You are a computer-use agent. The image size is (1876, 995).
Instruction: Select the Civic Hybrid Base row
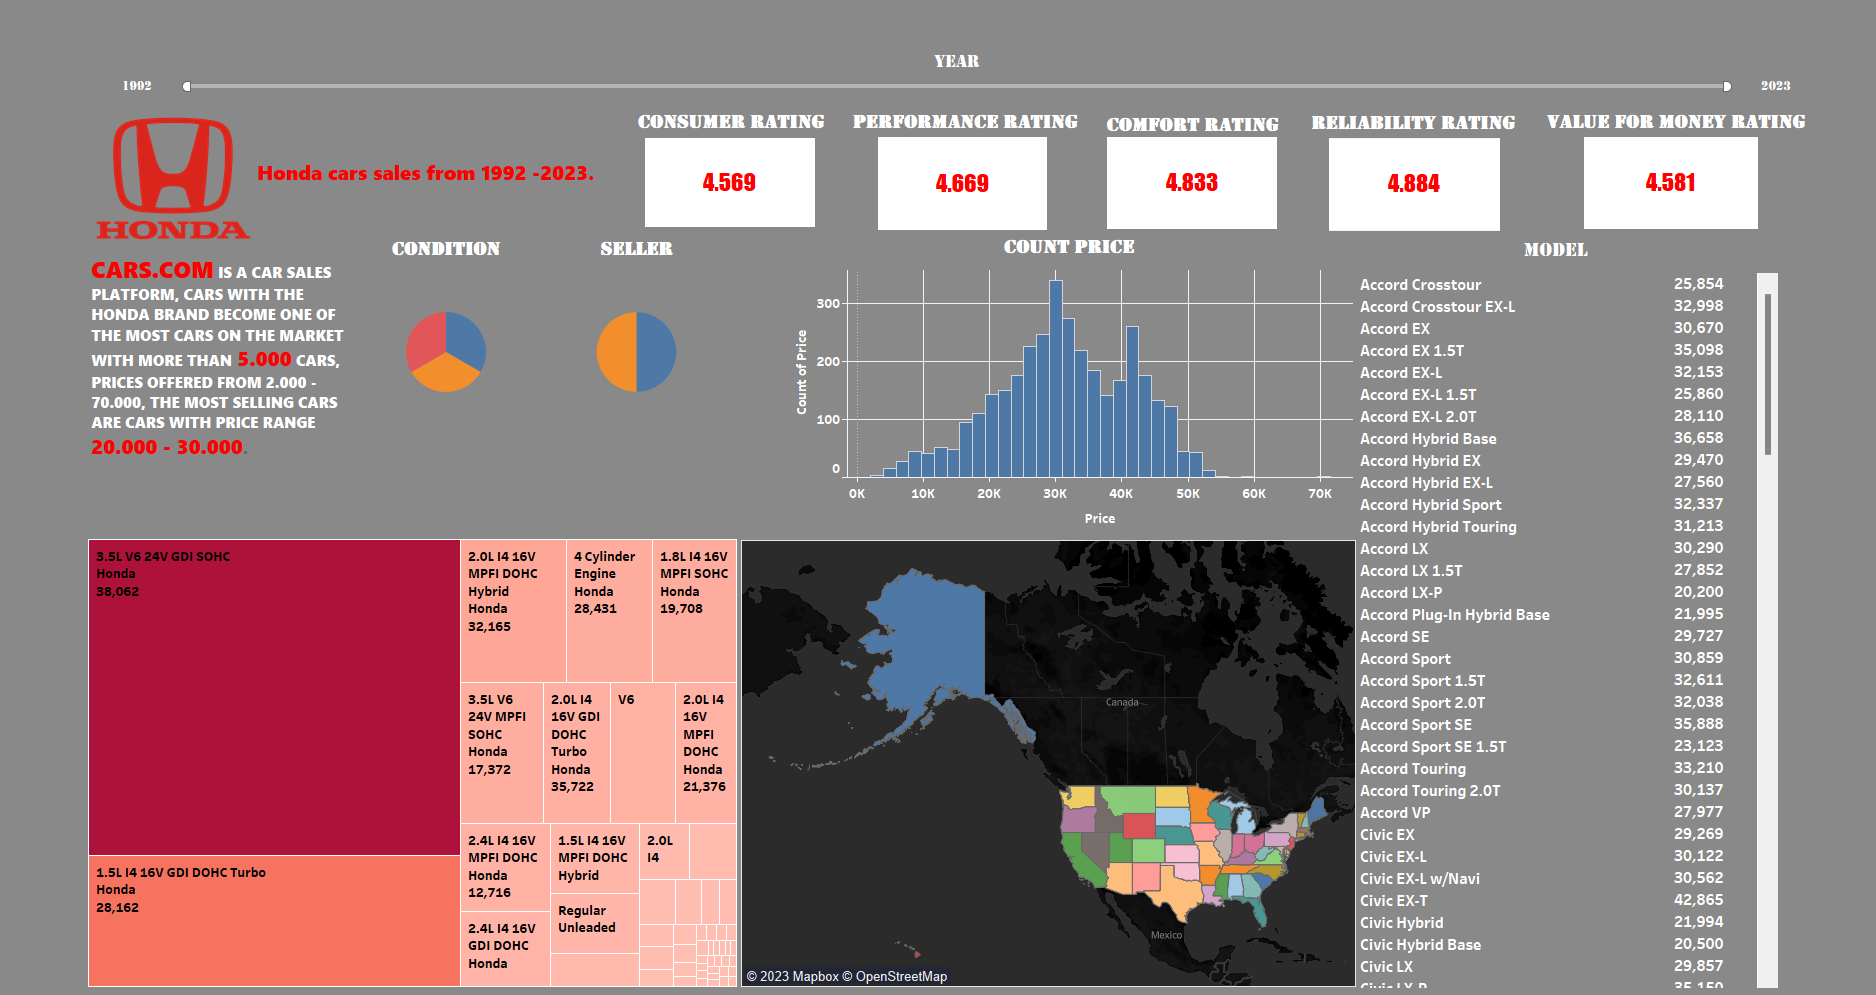point(1541,945)
